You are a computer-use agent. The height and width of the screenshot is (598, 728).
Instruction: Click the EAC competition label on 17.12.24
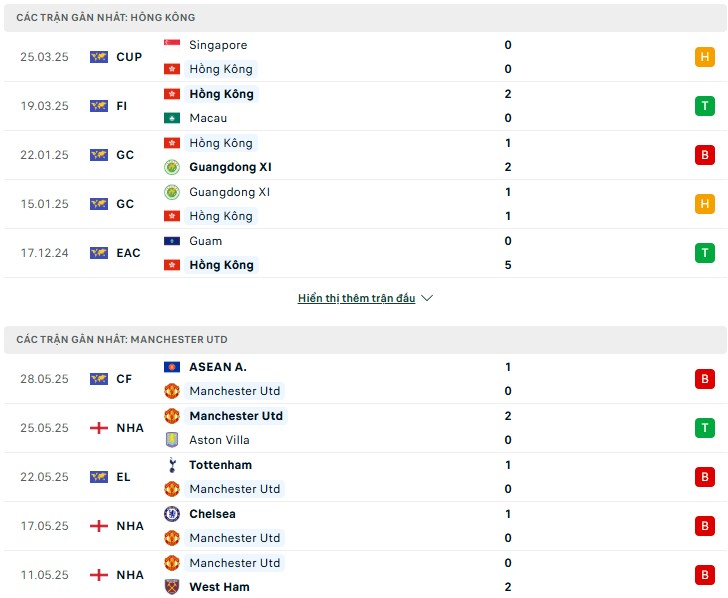tap(128, 253)
